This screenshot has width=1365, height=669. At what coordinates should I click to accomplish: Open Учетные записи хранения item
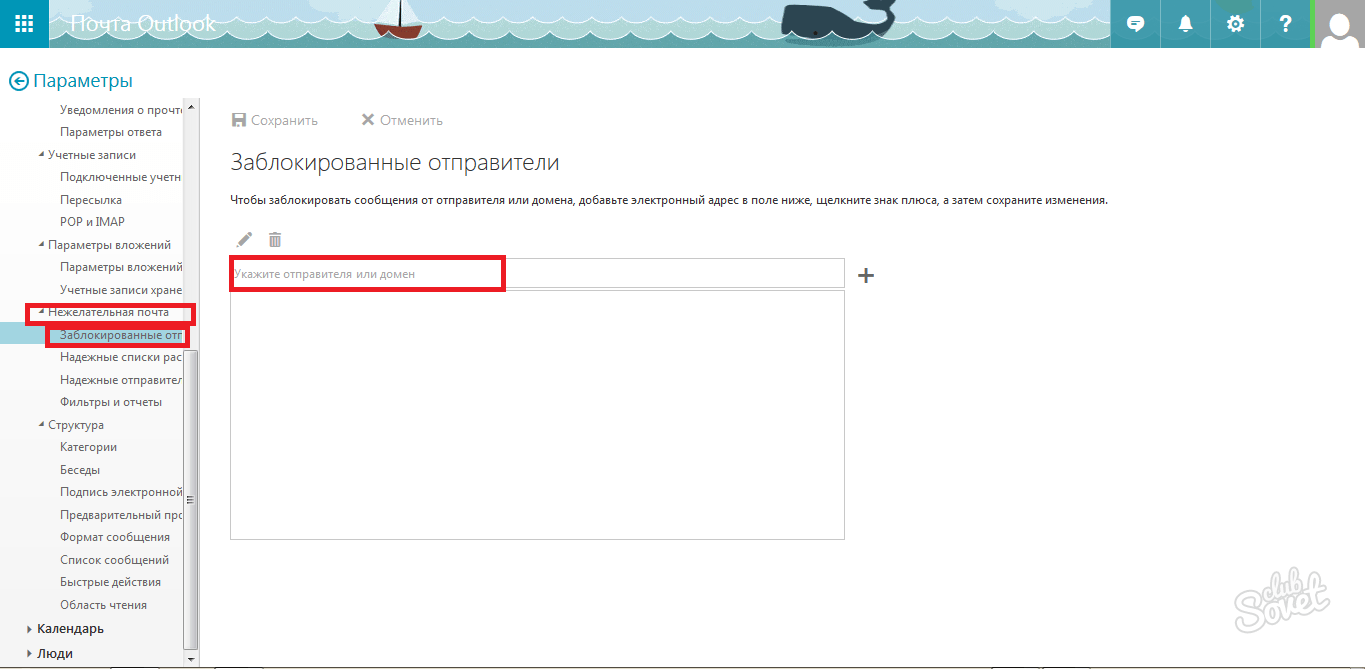[120, 290]
